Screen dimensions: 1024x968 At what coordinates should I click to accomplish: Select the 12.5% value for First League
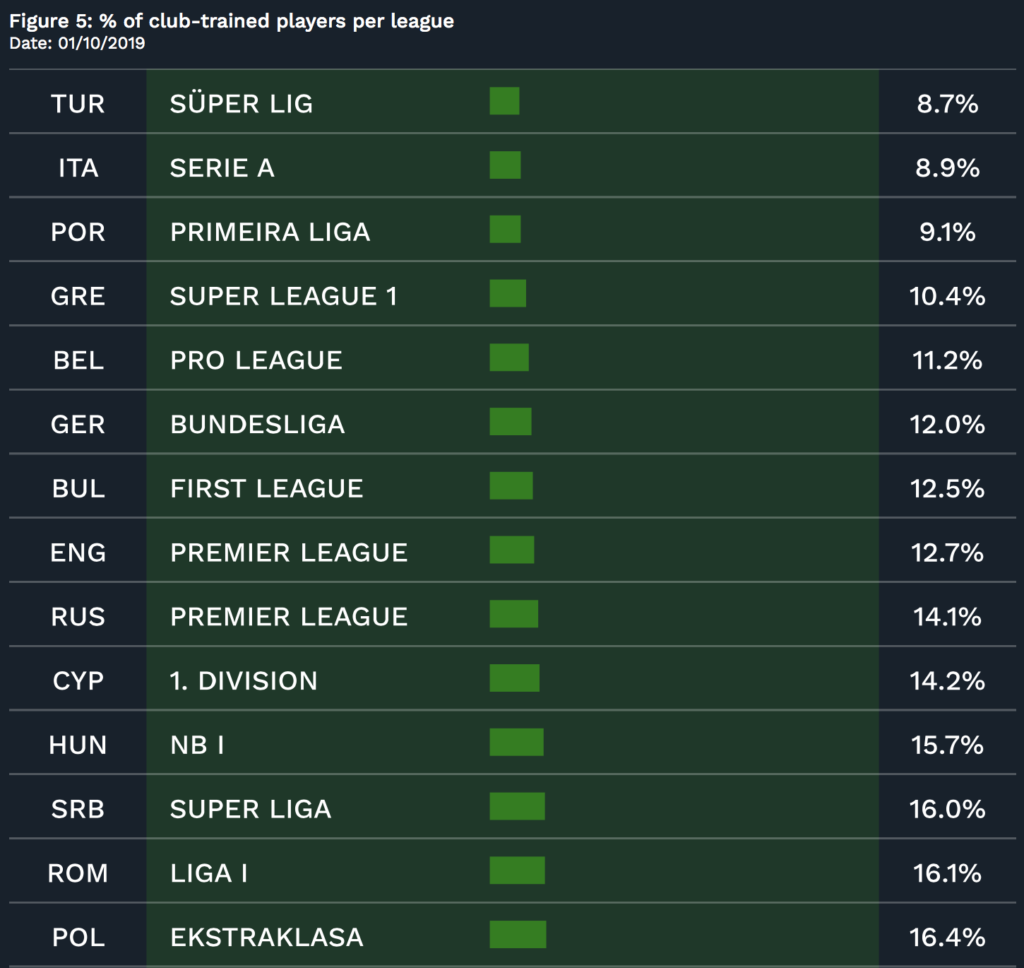point(947,489)
